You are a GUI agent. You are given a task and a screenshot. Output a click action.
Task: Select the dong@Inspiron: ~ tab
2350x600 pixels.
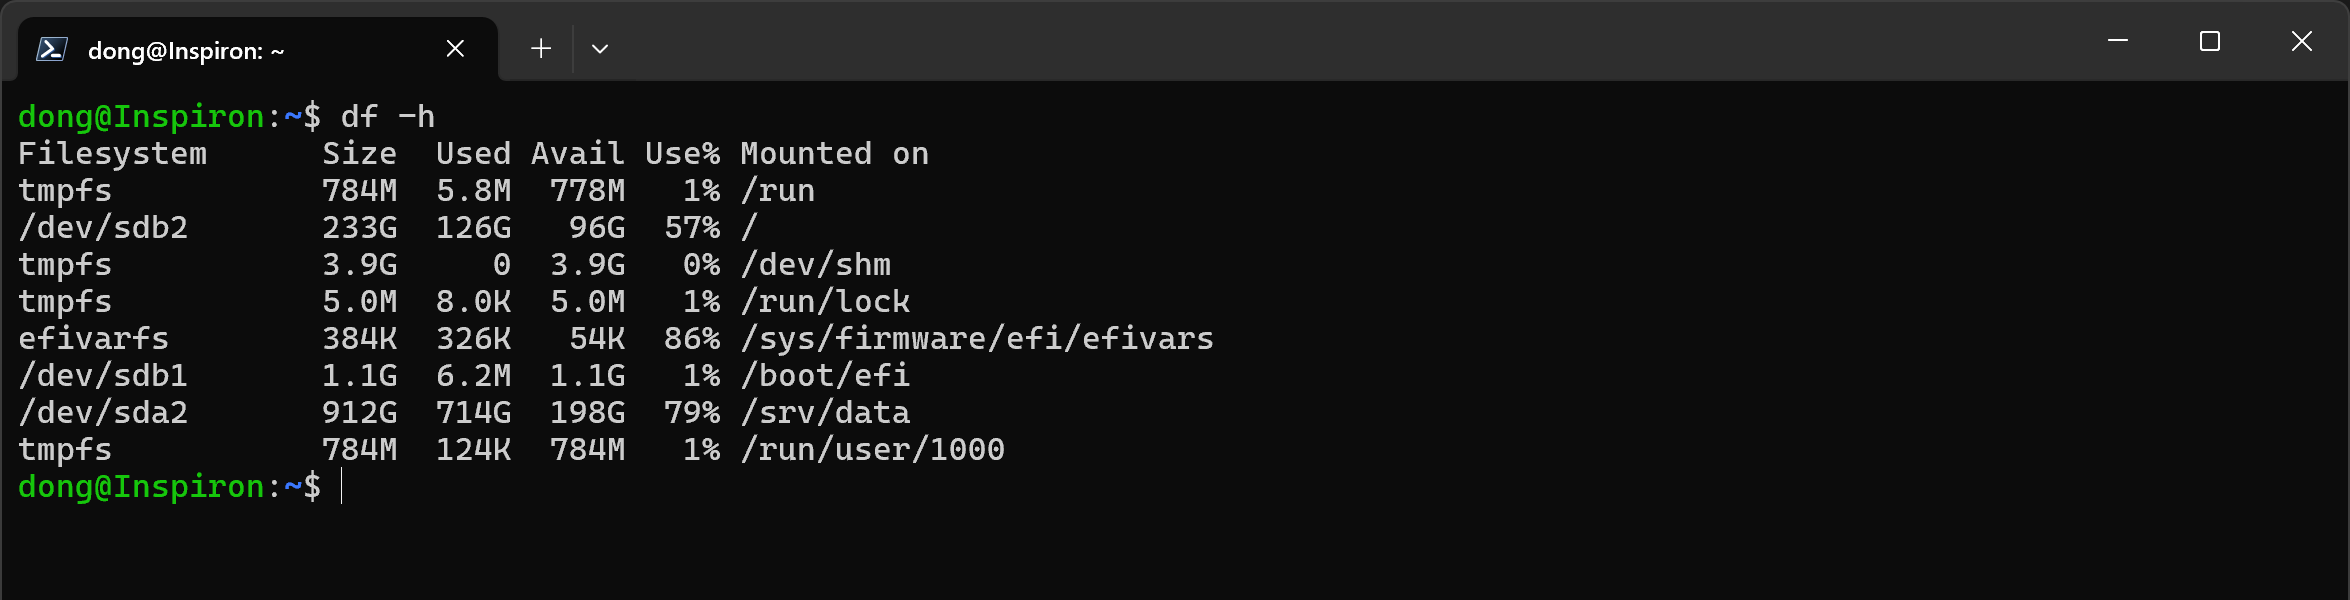point(186,51)
